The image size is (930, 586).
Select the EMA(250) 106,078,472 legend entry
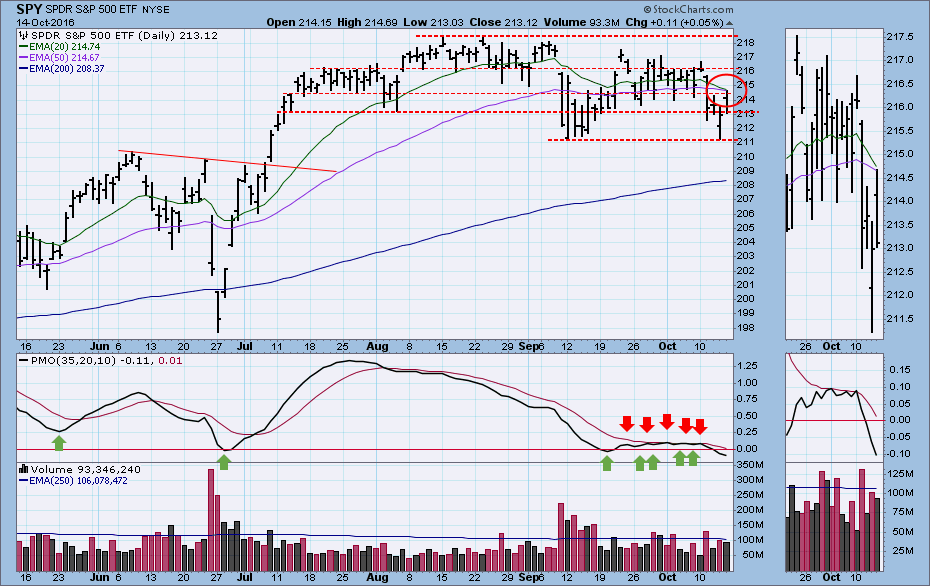pyautogui.click(x=78, y=480)
